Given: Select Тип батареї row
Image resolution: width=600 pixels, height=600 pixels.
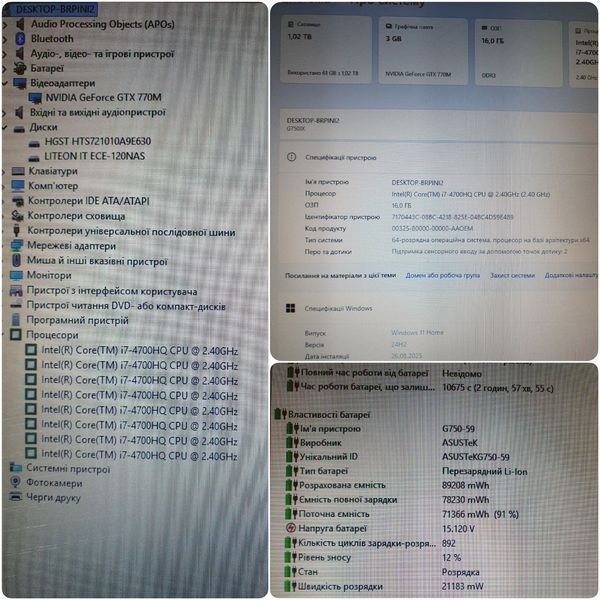Looking at the screenshot, I should coord(407,471).
